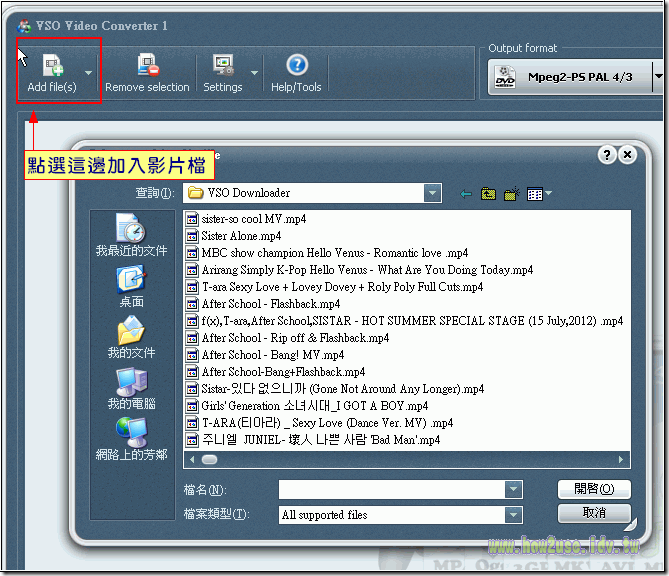Open the Add file(s) dropdown arrow
The image size is (669, 576).
[x=88, y=73]
